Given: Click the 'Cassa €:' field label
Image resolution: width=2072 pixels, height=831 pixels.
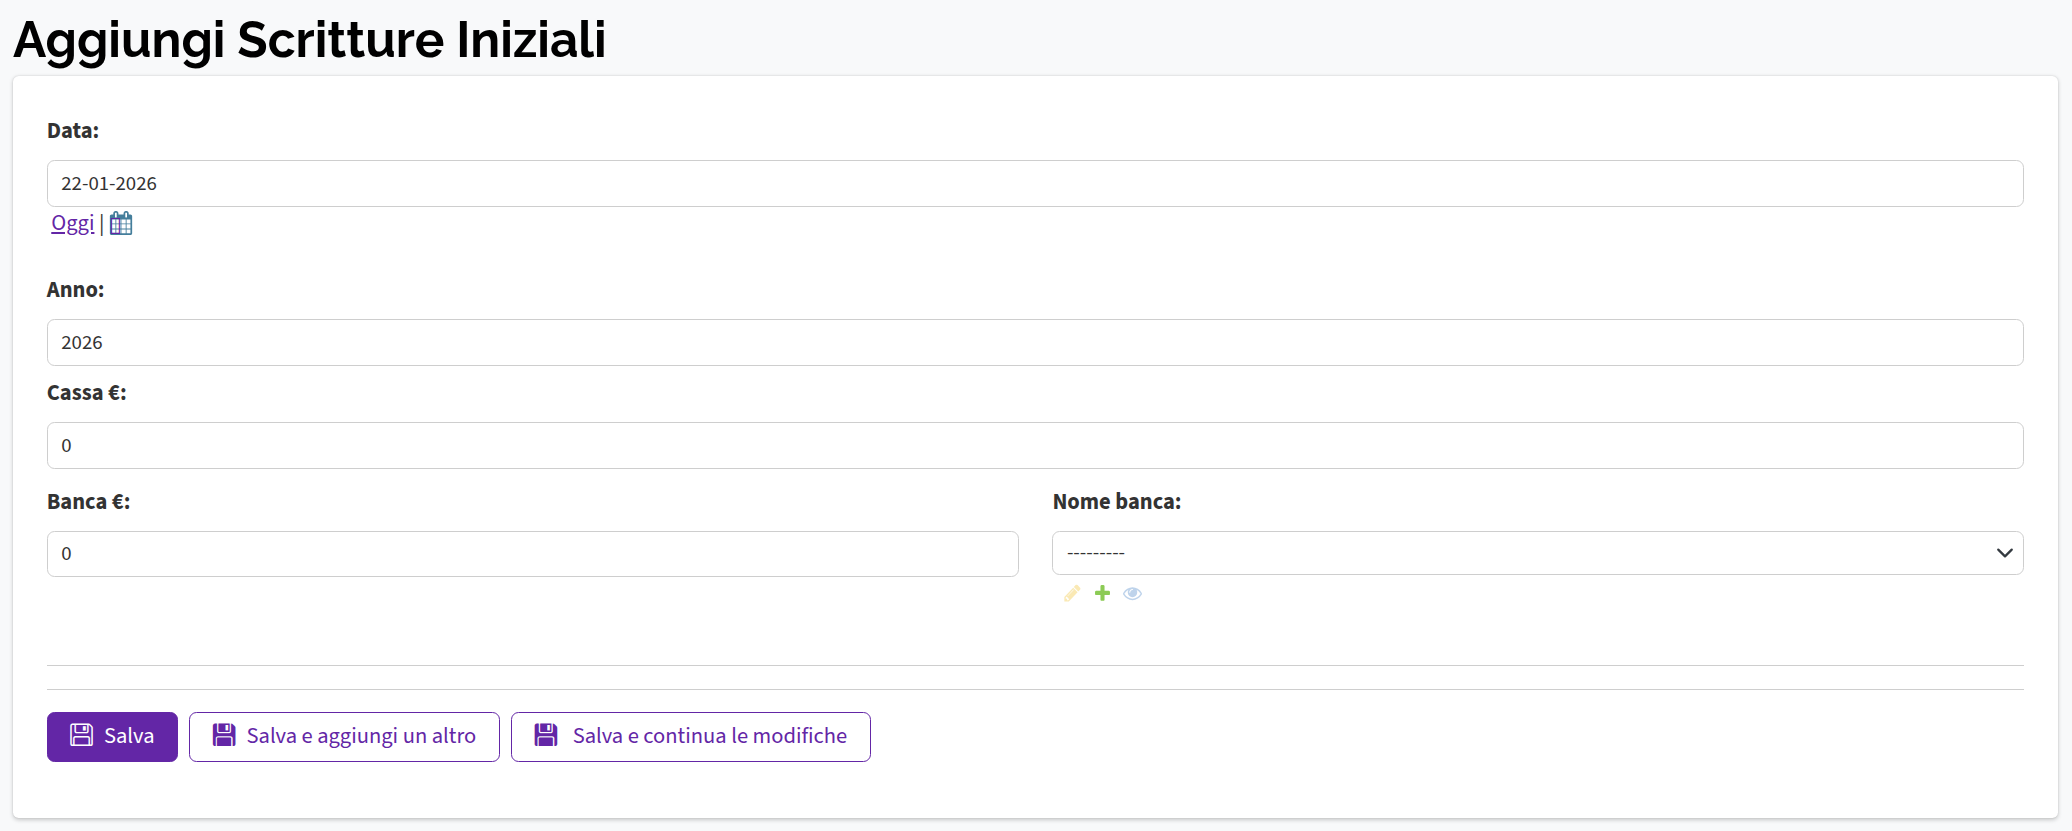Looking at the screenshot, I should point(87,393).
